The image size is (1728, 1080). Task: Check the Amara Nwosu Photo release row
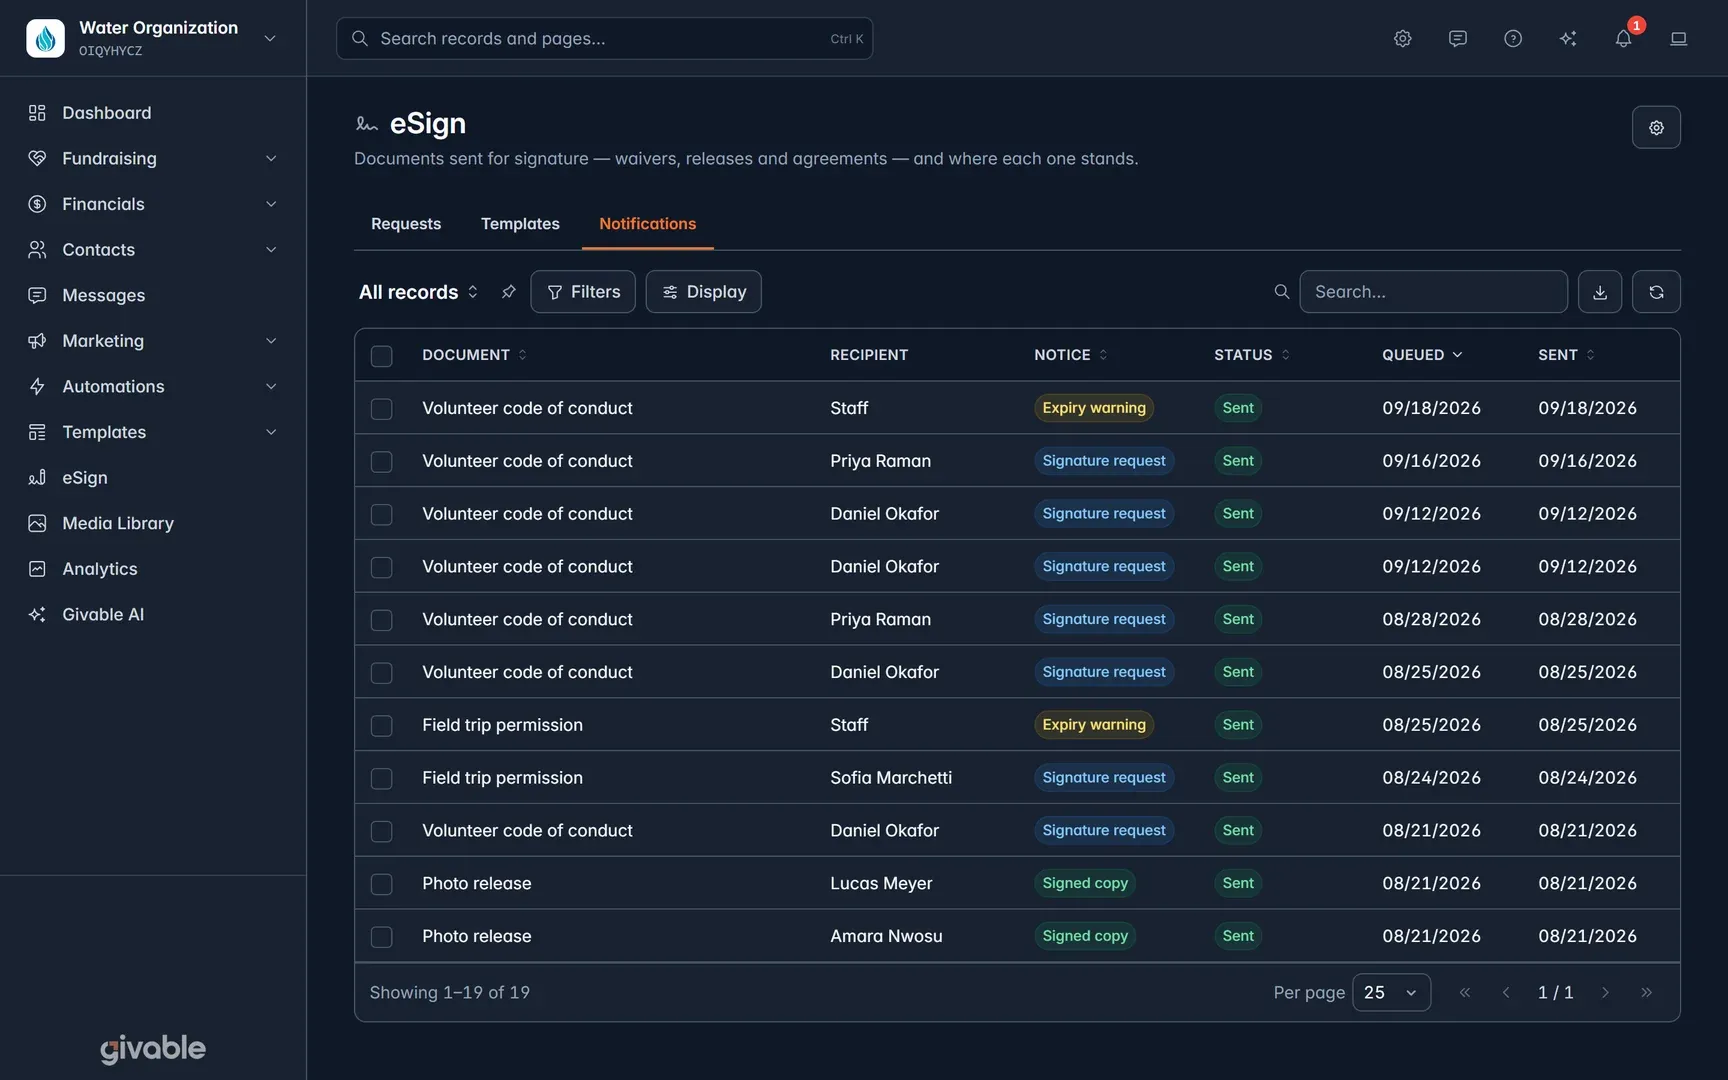[381, 937]
